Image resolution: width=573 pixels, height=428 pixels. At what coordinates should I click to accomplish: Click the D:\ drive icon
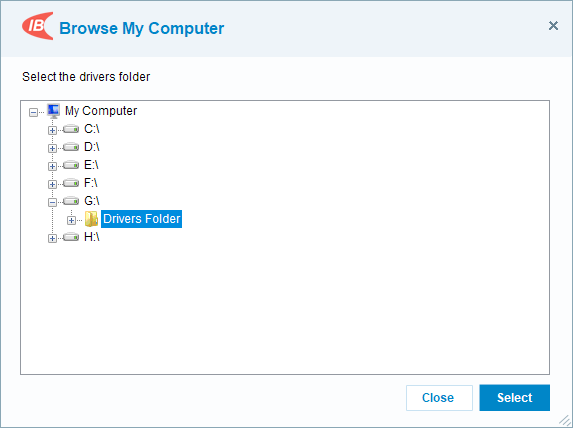[71, 147]
